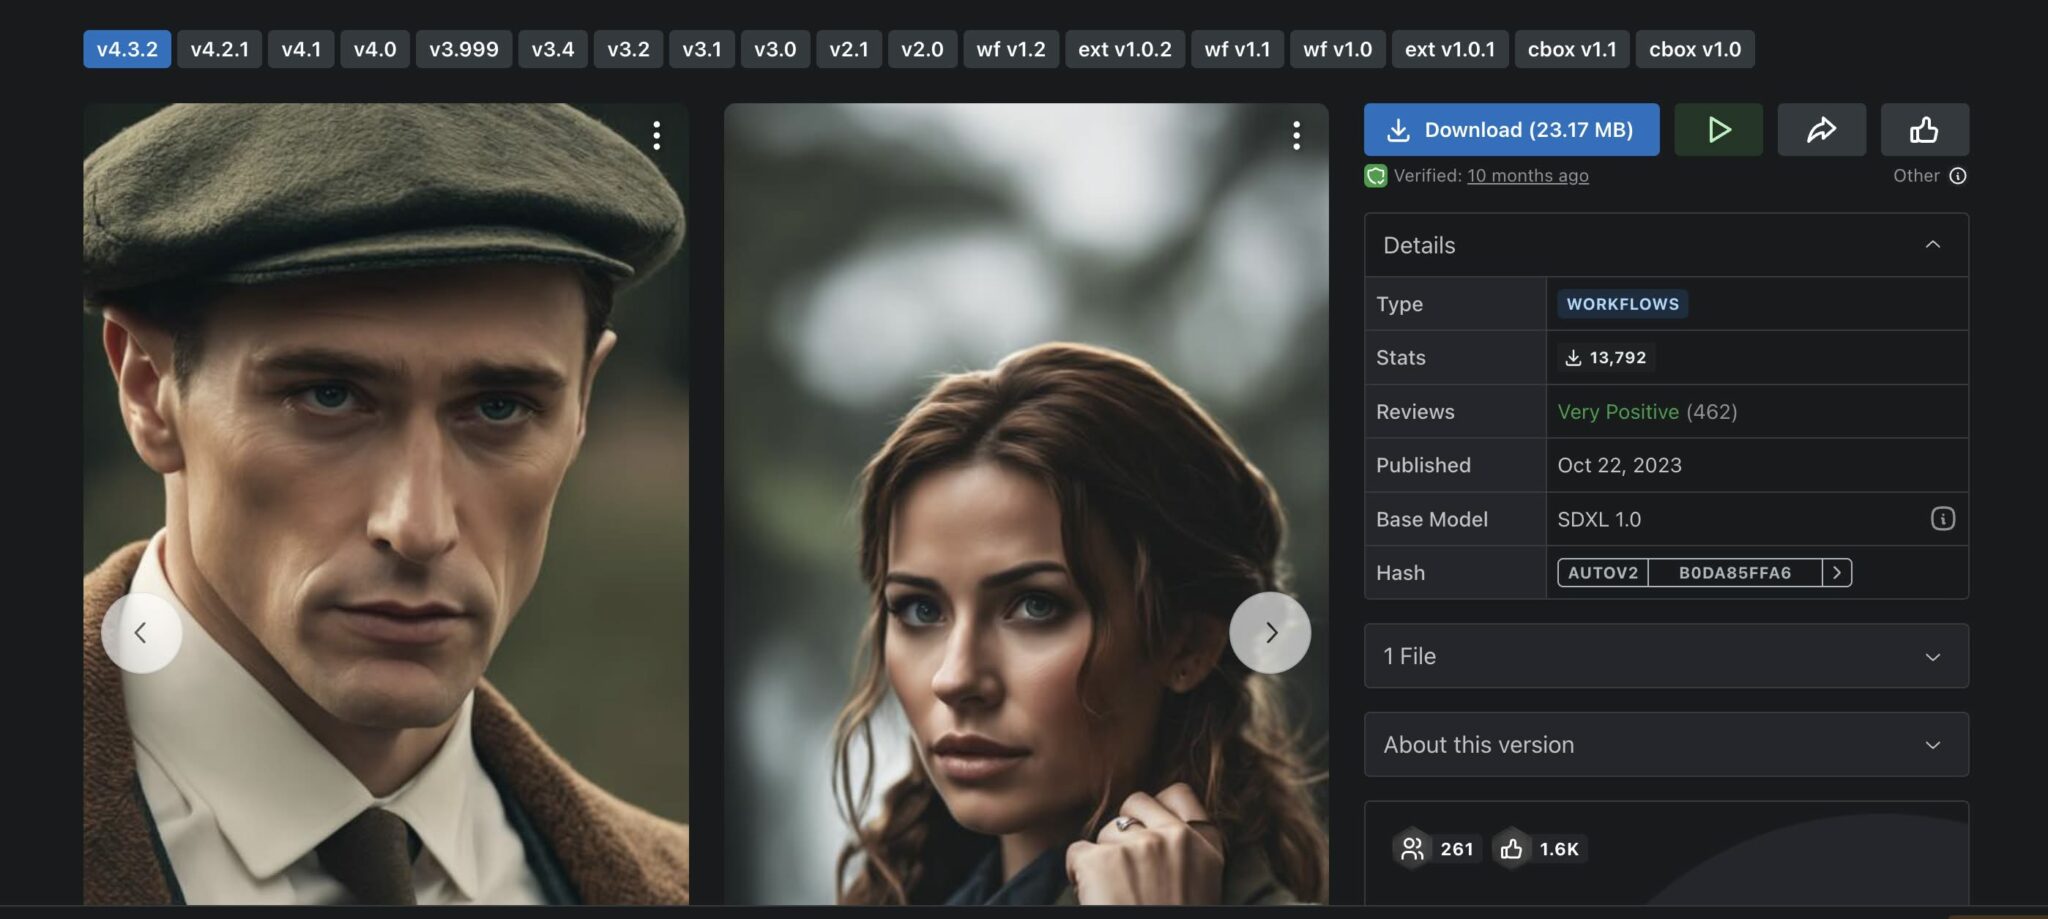Expand About this version section

point(1932,745)
